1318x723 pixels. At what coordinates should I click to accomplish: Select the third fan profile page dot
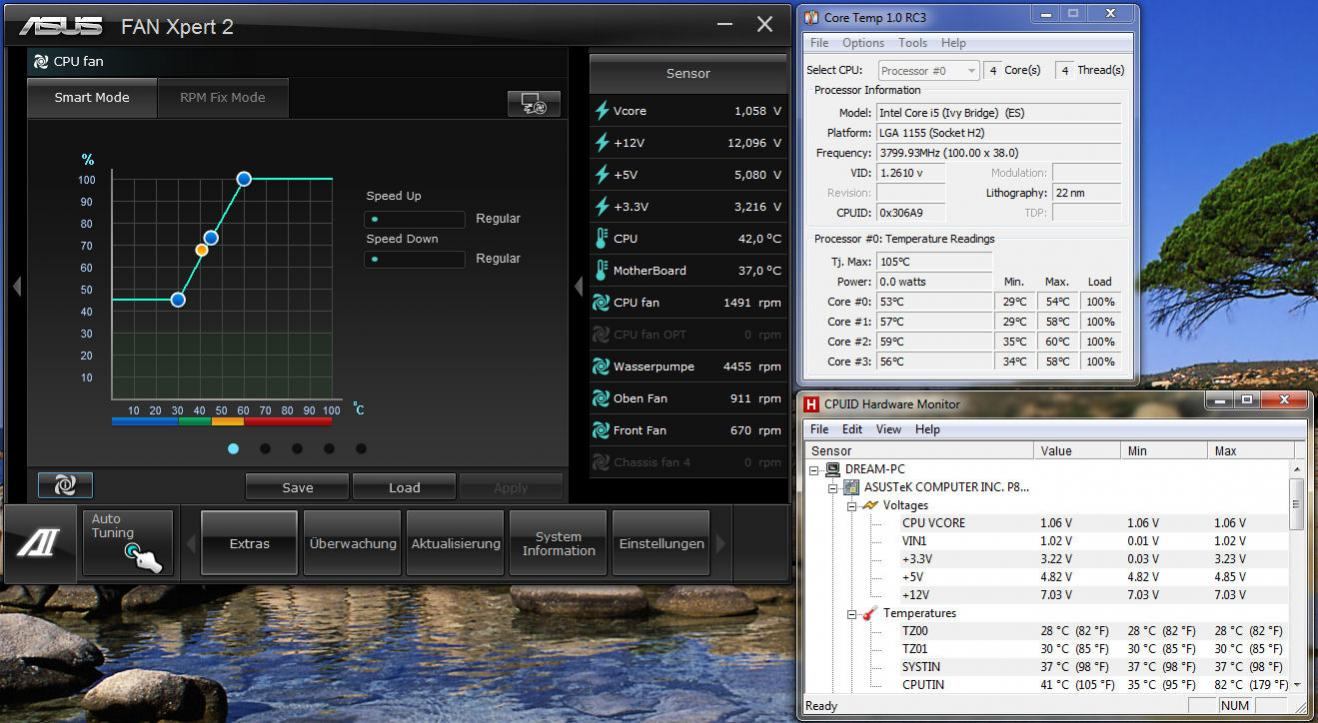(x=297, y=449)
